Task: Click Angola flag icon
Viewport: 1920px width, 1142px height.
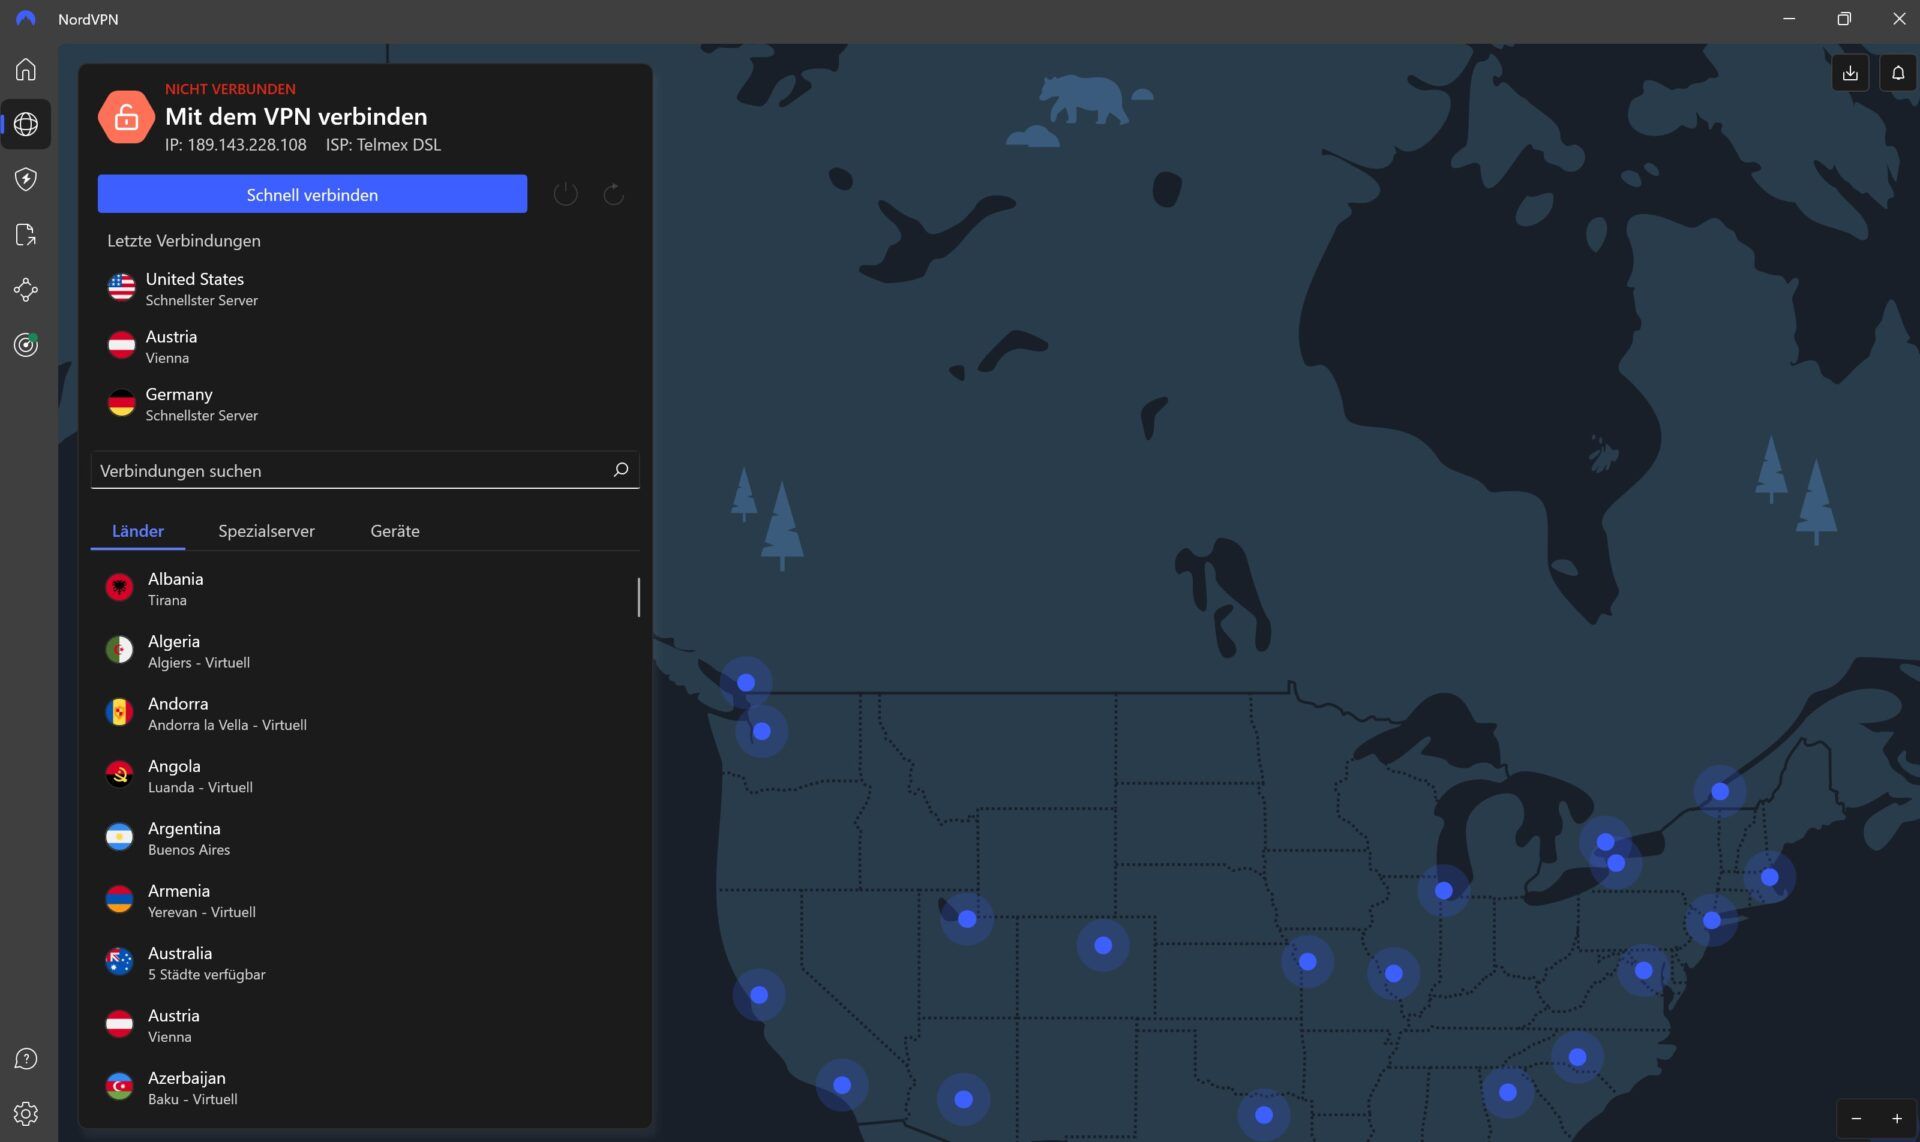Action: [120, 775]
